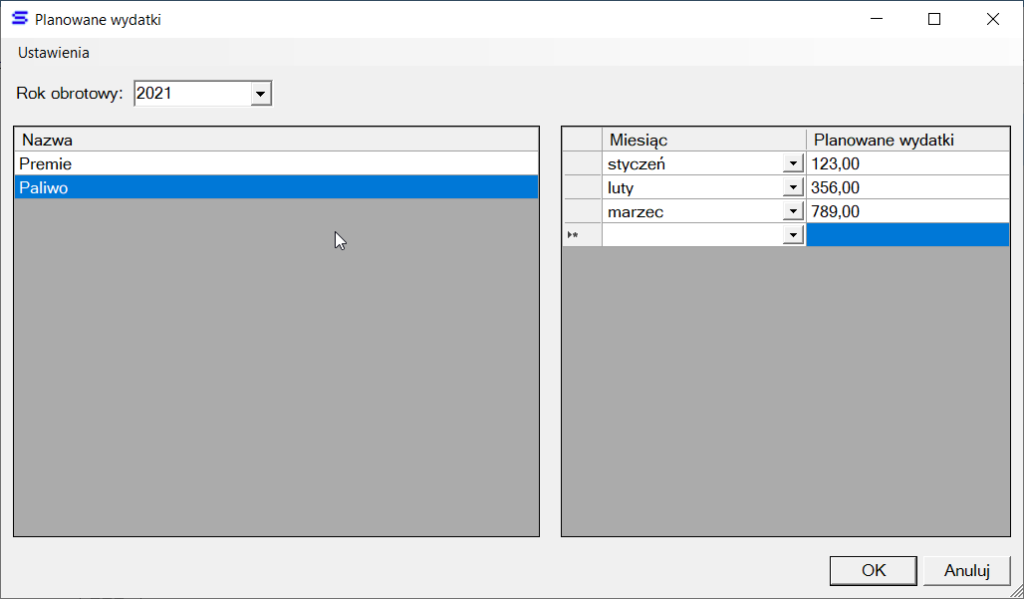This screenshot has height=599, width=1024.
Task: Open the Ustawienia menu
Action: [54, 53]
